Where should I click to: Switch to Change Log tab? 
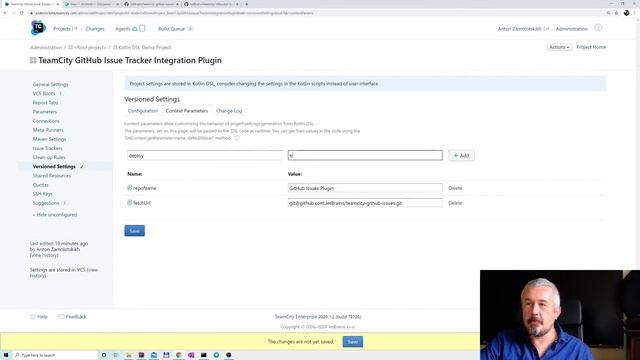(229, 111)
